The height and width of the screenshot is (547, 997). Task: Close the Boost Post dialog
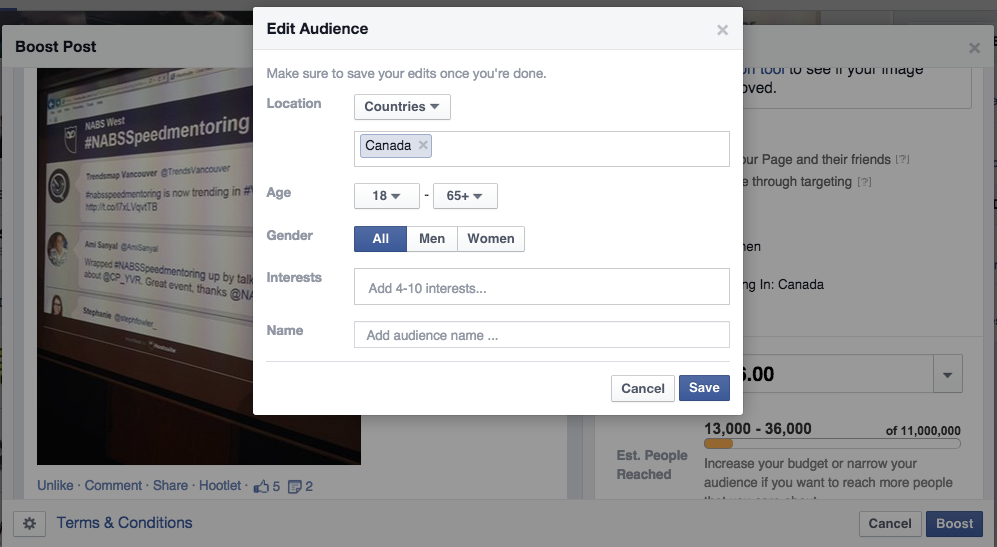coord(974,48)
